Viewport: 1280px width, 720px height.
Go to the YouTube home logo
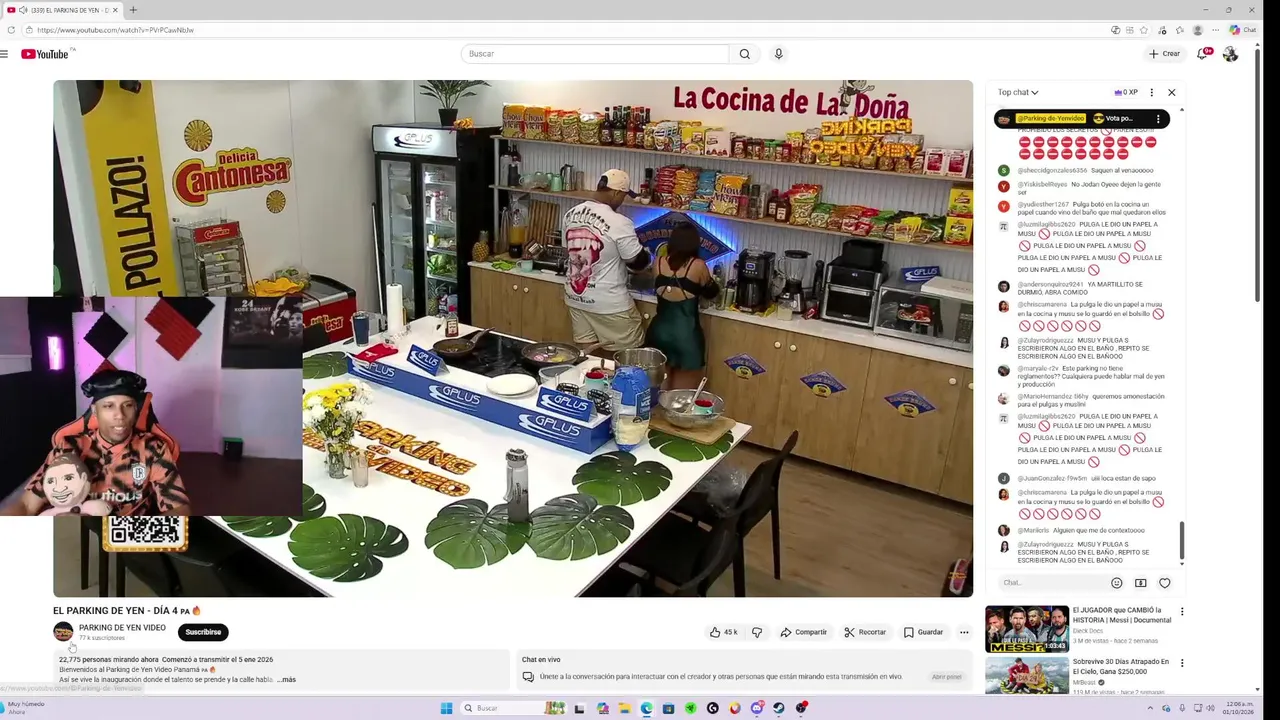45,54
